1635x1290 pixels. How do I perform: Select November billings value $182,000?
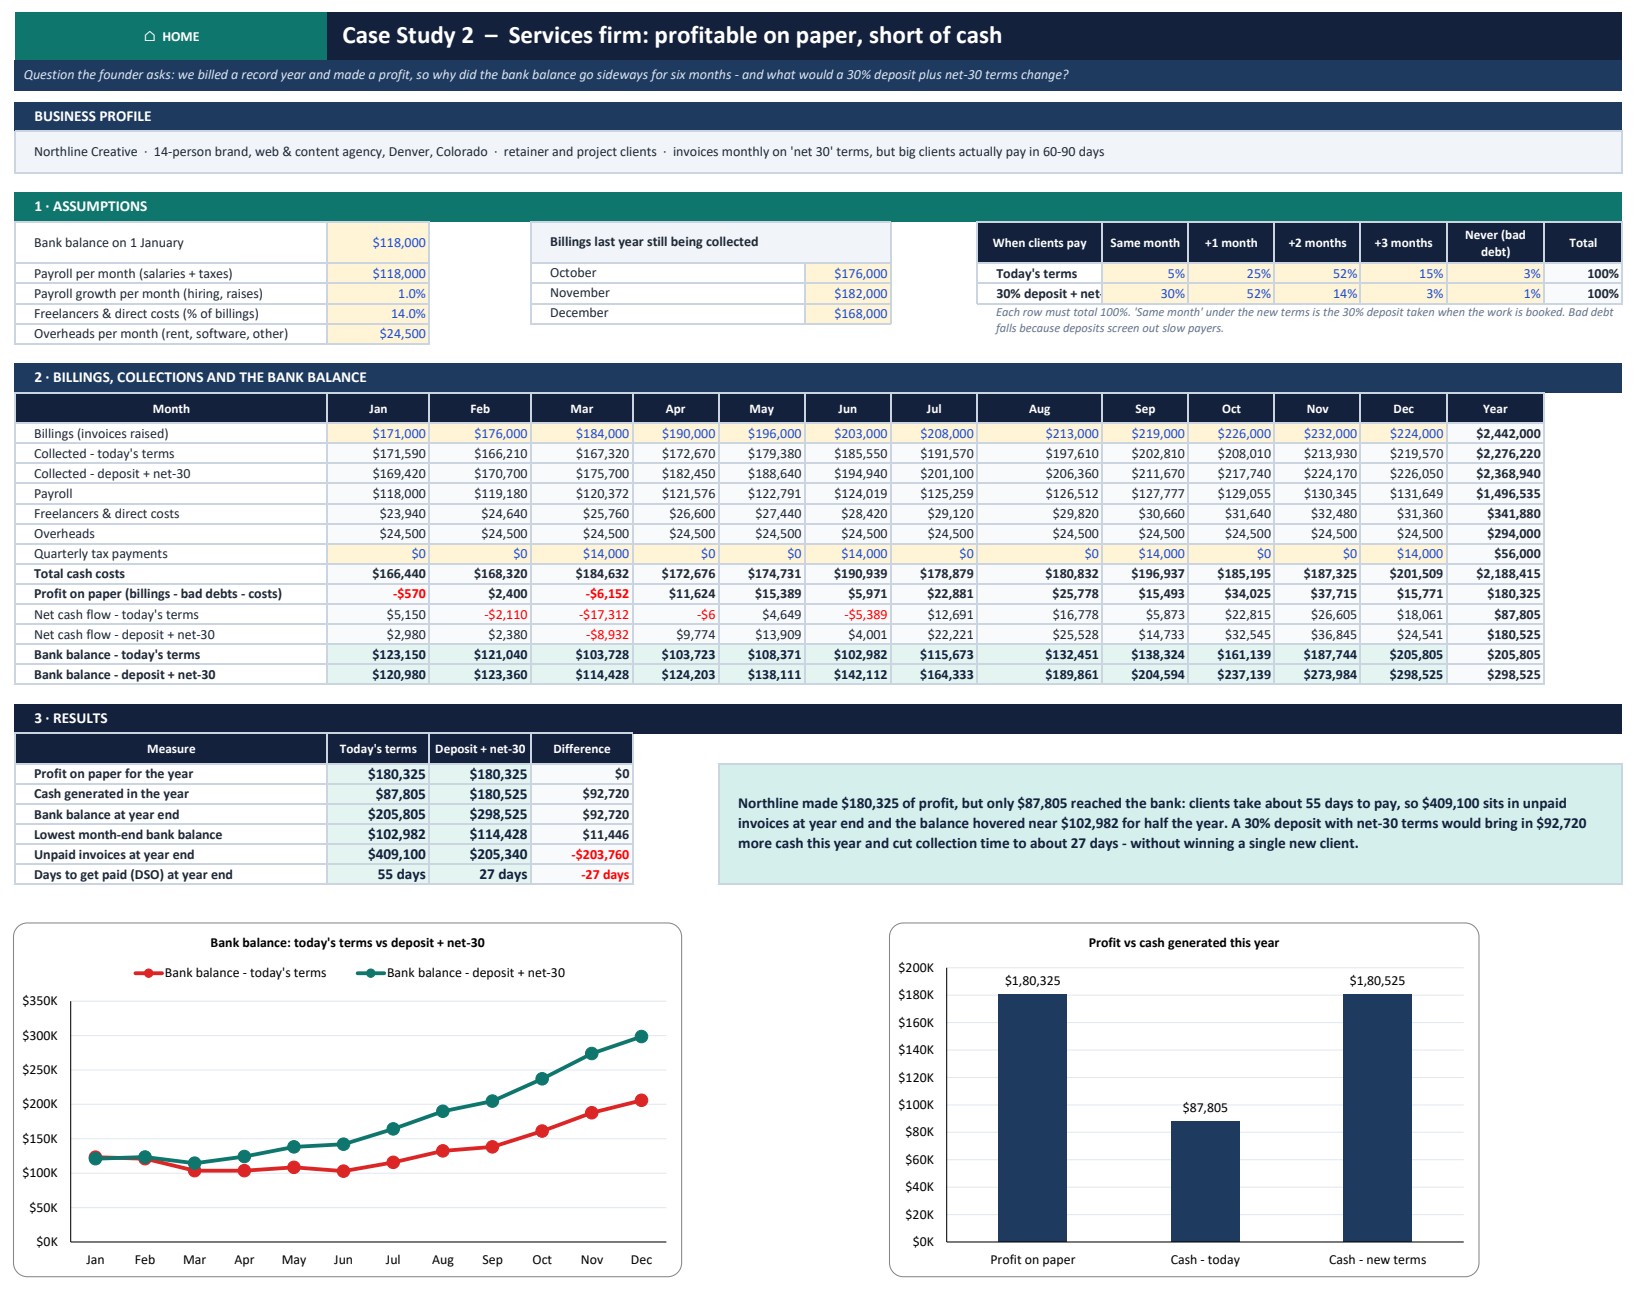848,293
